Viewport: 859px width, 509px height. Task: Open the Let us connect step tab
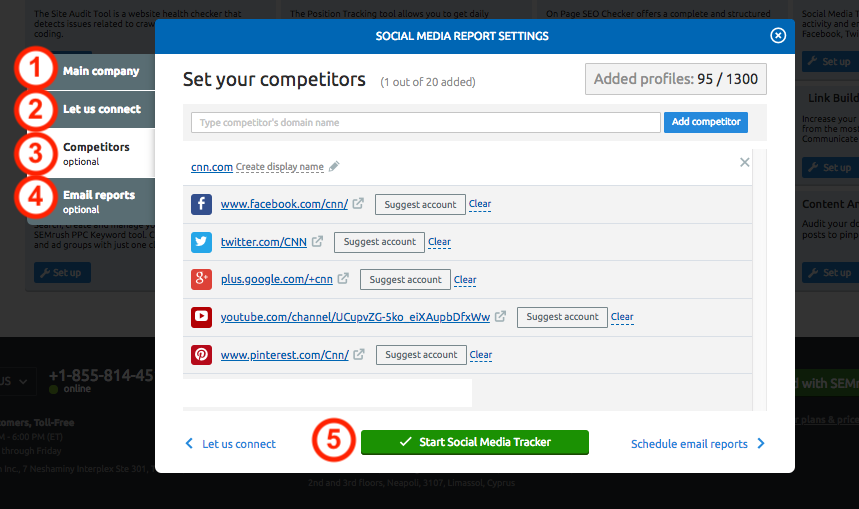(101, 109)
